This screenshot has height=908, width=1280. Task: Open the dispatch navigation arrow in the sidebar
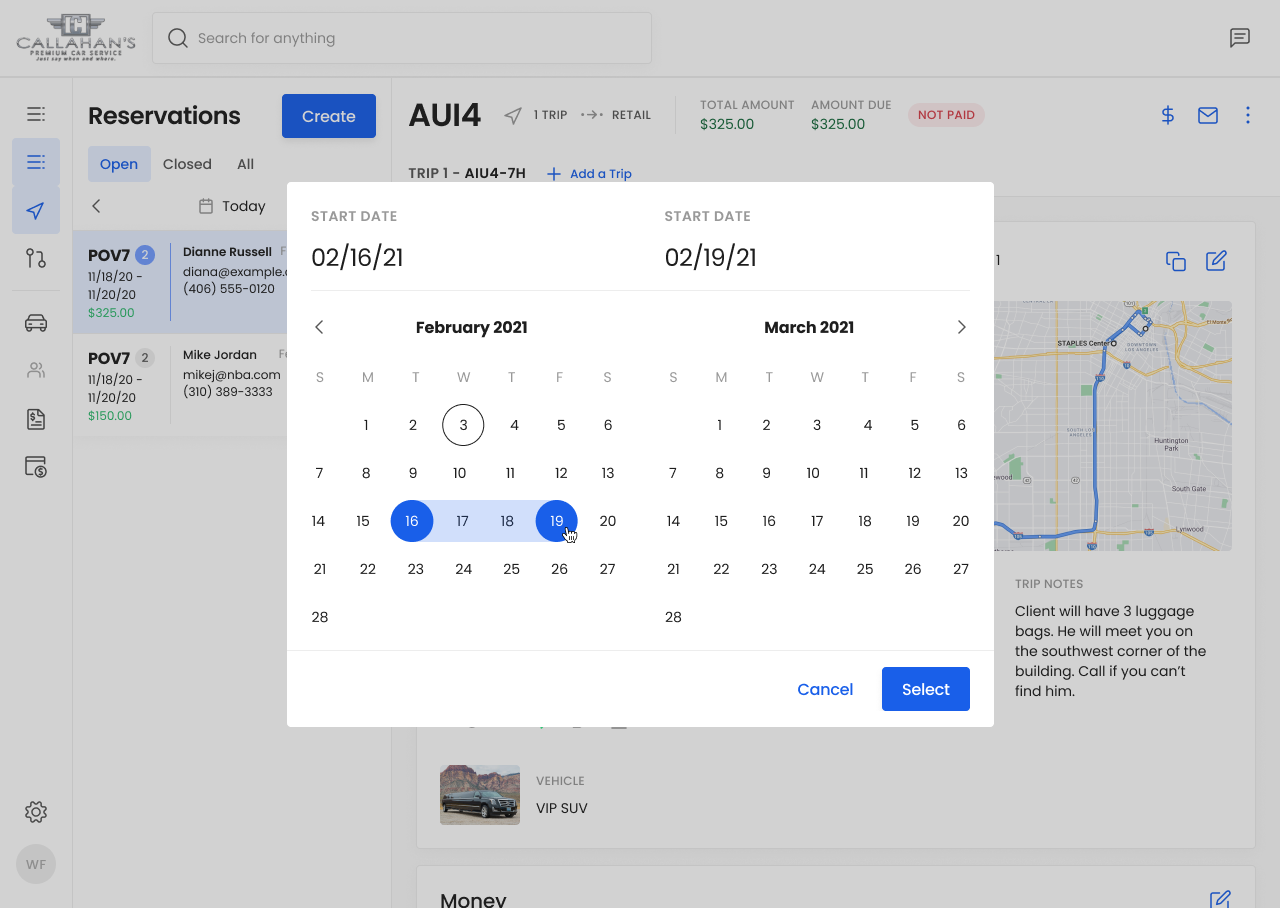(35, 211)
